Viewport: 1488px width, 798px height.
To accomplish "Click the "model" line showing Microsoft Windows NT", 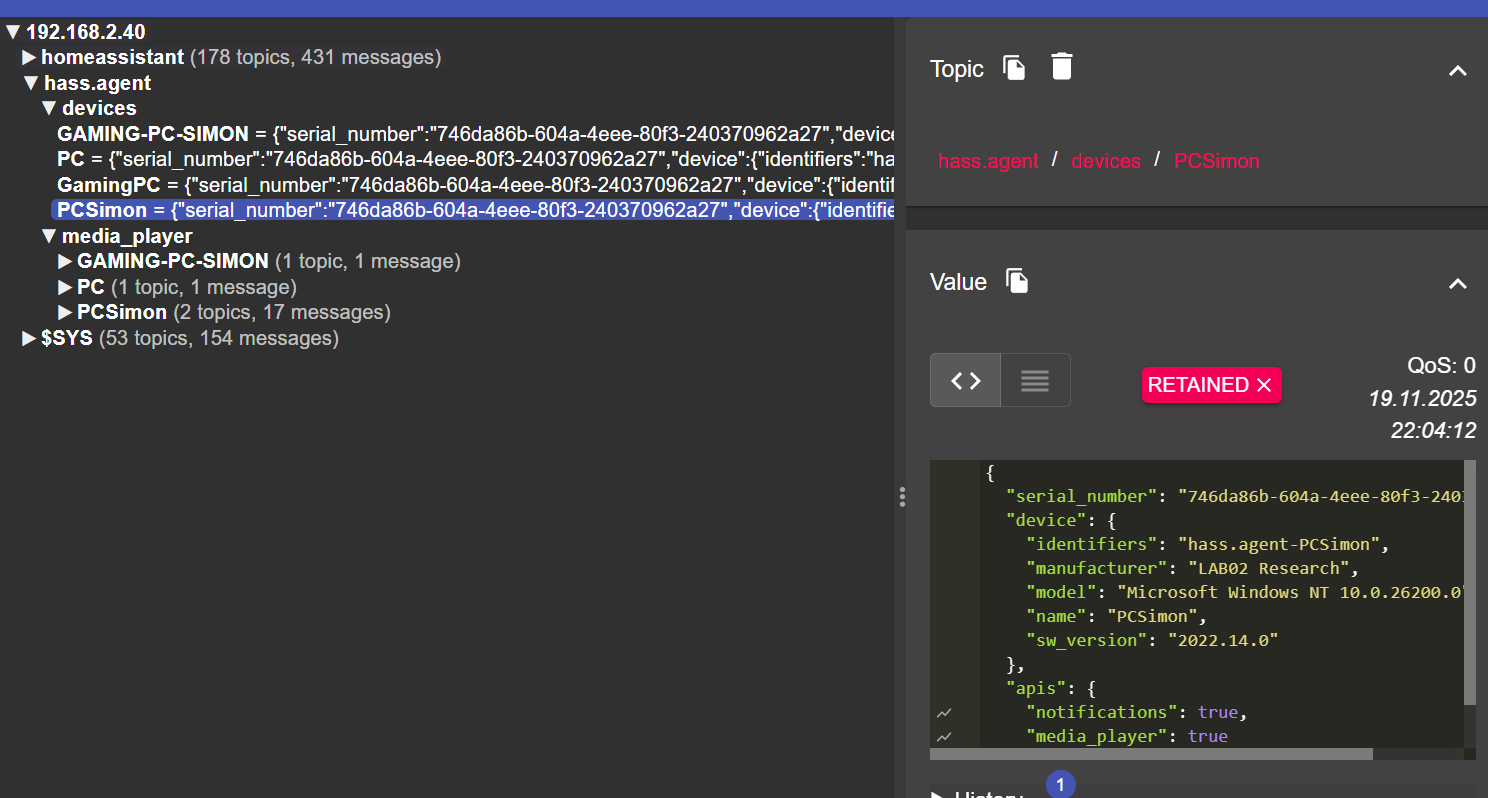I will coord(1245,592).
